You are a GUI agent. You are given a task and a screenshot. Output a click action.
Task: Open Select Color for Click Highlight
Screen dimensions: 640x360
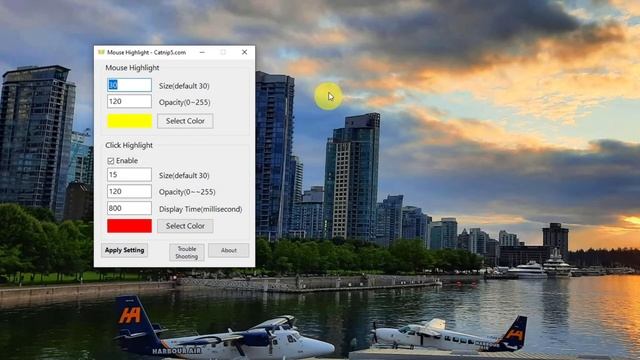(x=185, y=226)
